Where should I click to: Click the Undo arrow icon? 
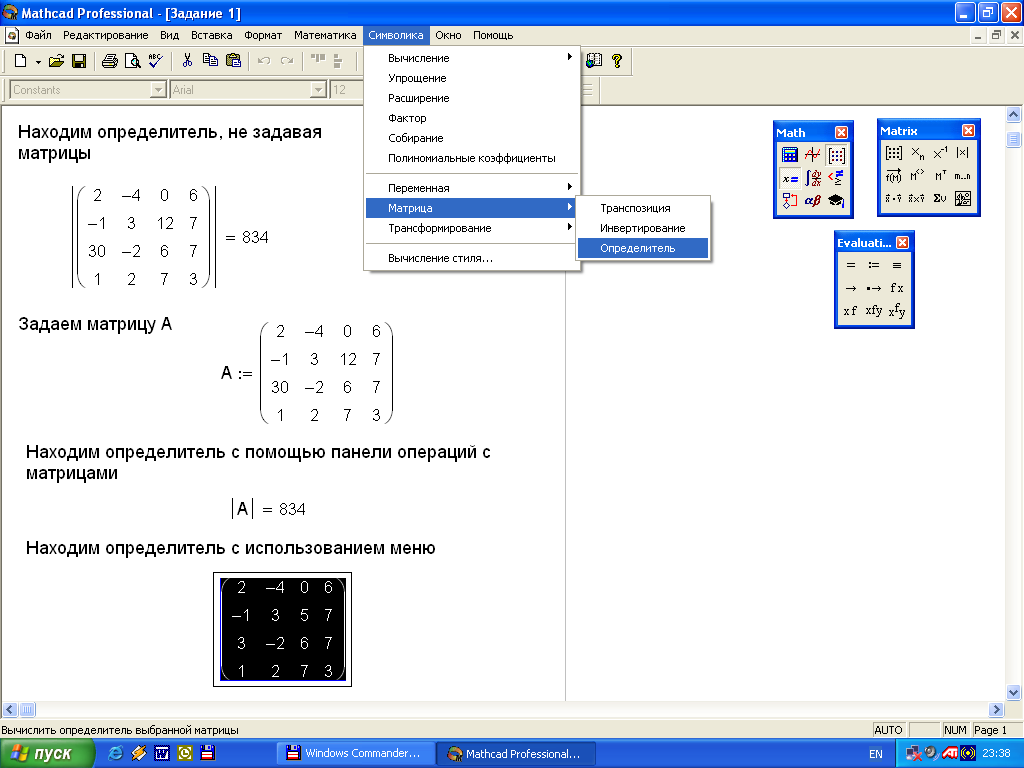pyautogui.click(x=264, y=61)
